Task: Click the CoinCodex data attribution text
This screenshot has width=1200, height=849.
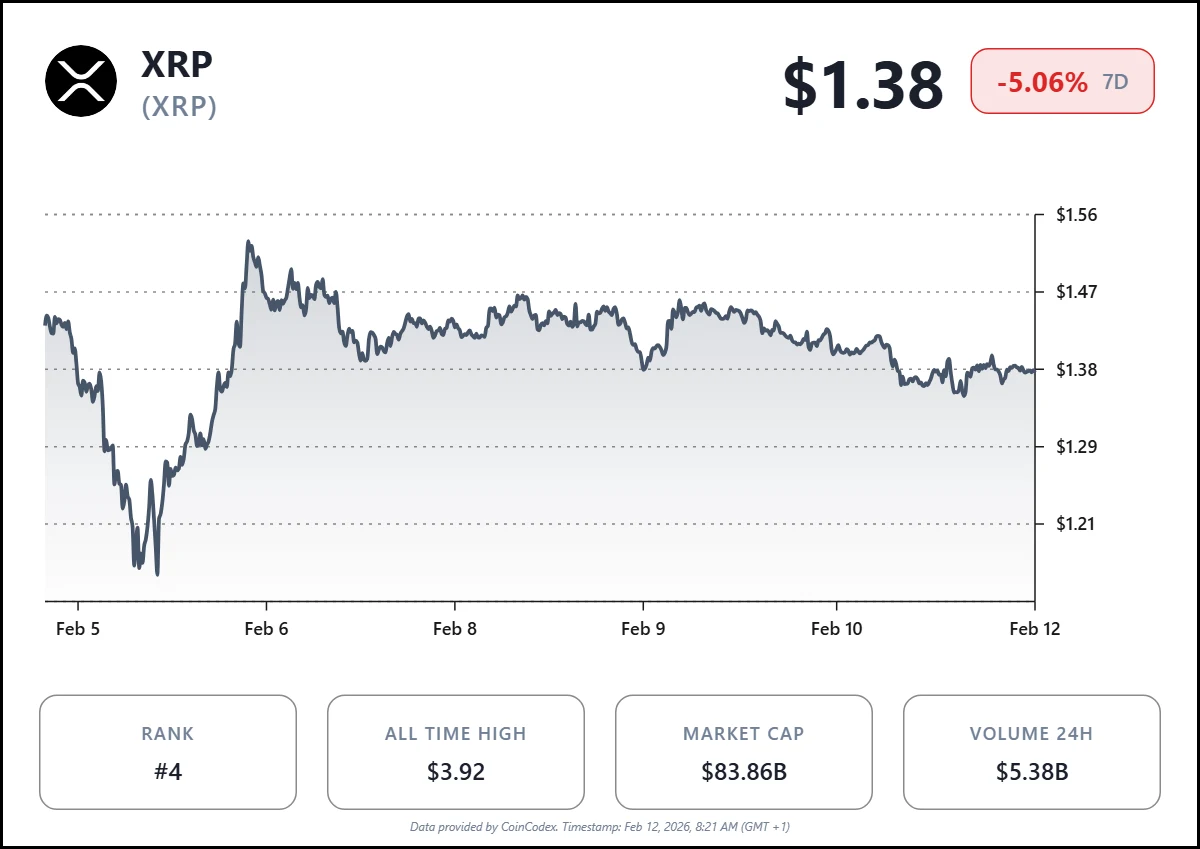Action: tap(600, 827)
